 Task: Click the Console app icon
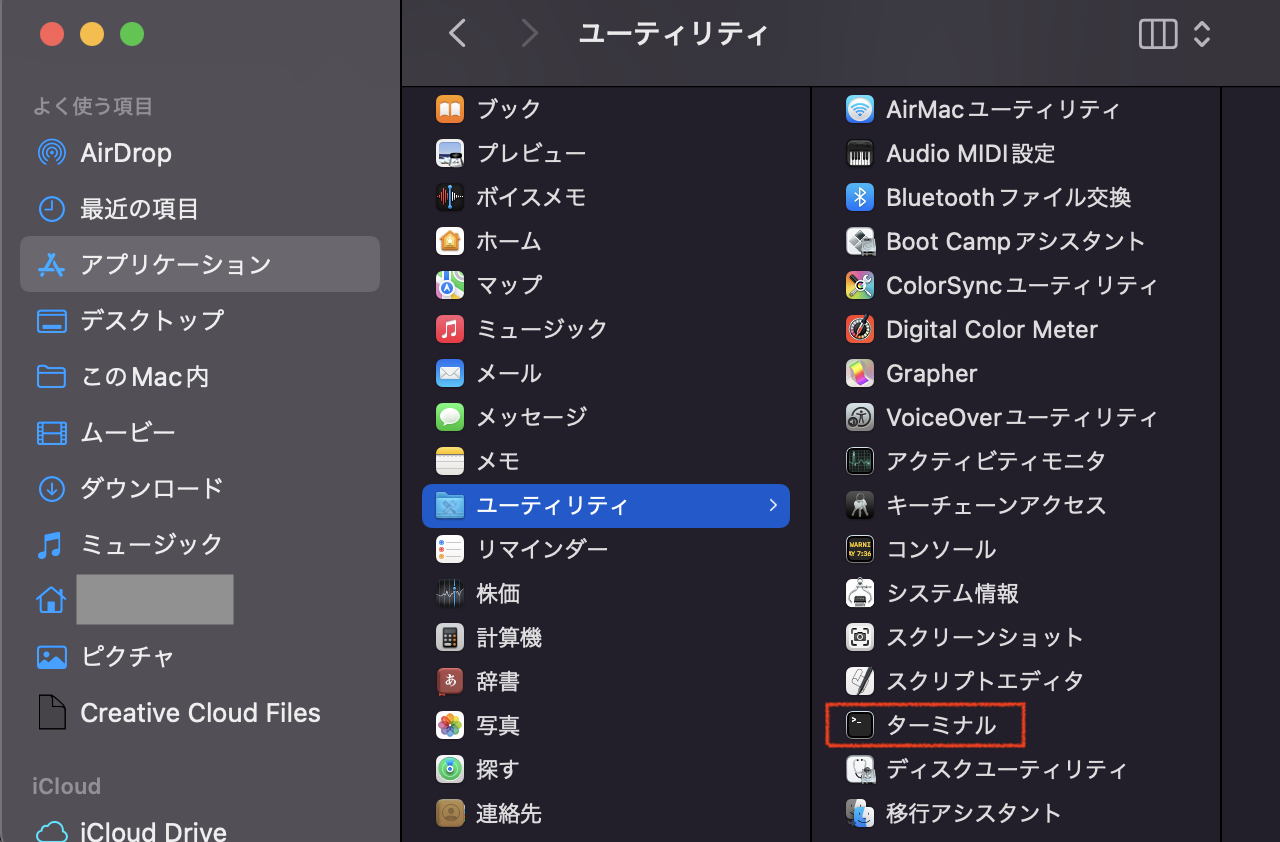pos(860,549)
